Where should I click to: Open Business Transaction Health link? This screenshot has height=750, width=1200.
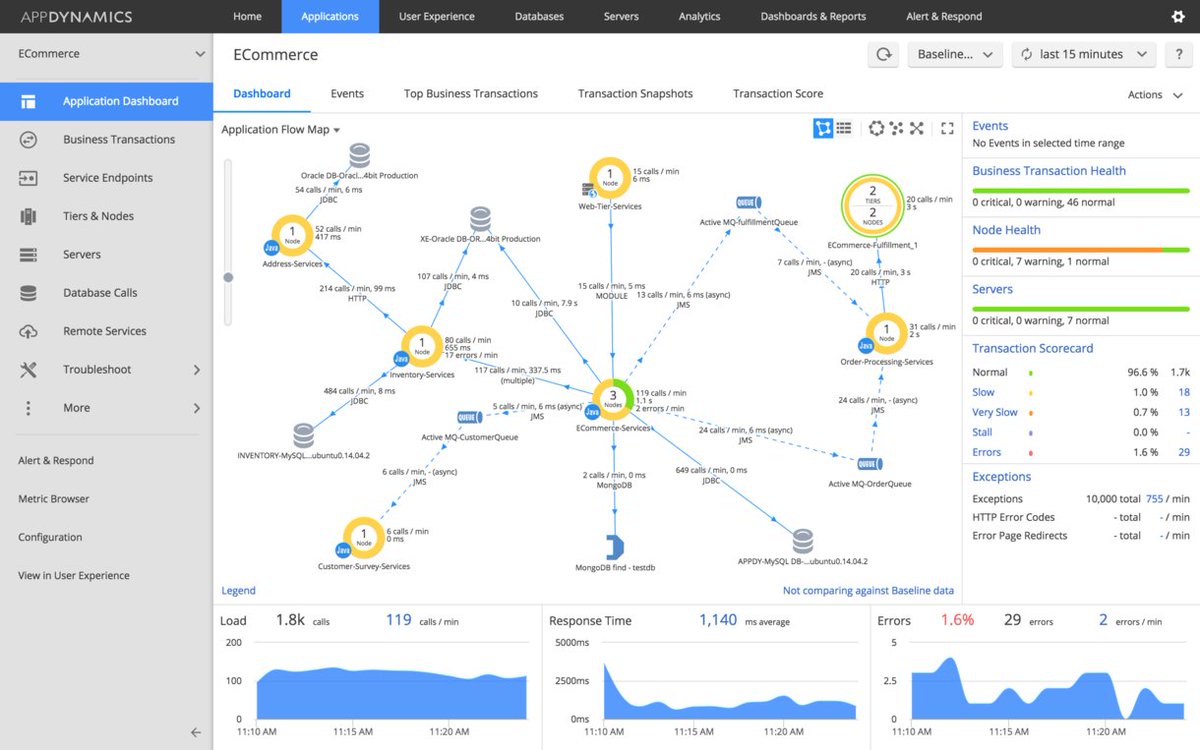coord(1049,171)
